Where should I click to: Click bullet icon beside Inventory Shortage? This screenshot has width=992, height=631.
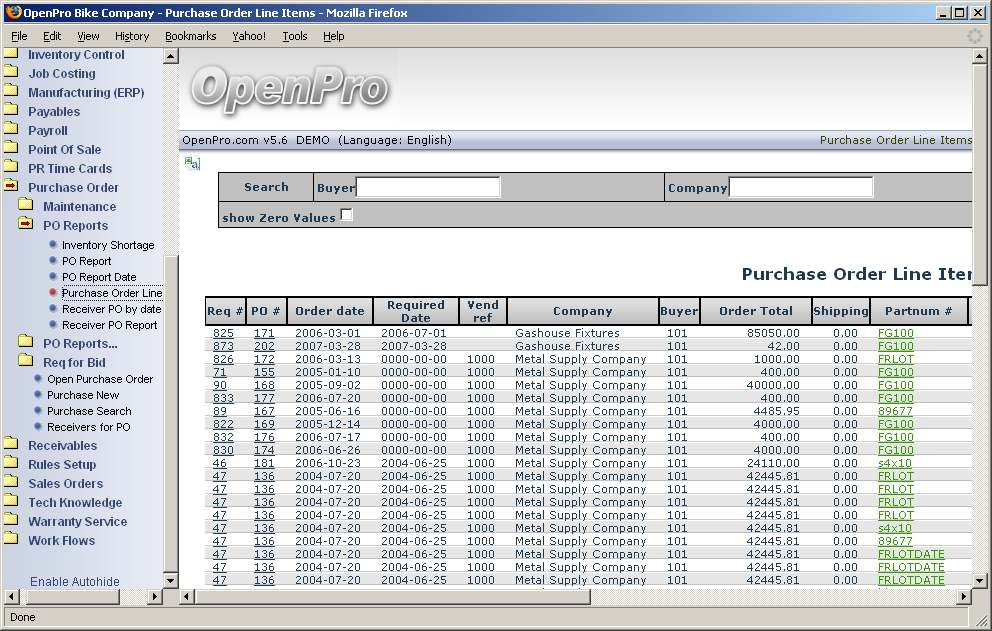click(x=53, y=245)
